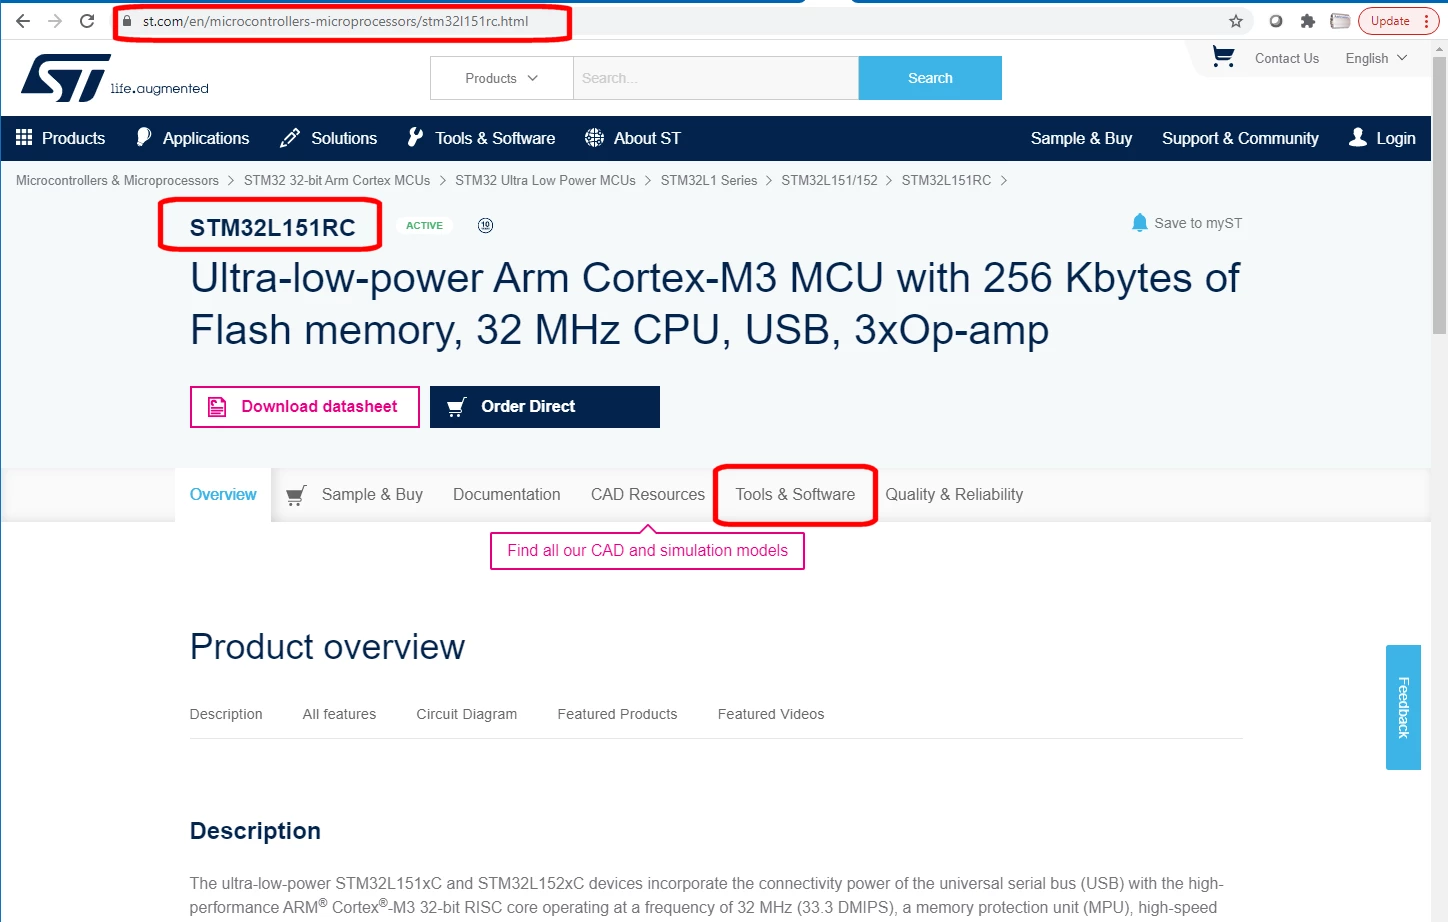Click the ACTIVE status badge
The height and width of the screenshot is (922, 1448).
pyautogui.click(x=424, y=225)
